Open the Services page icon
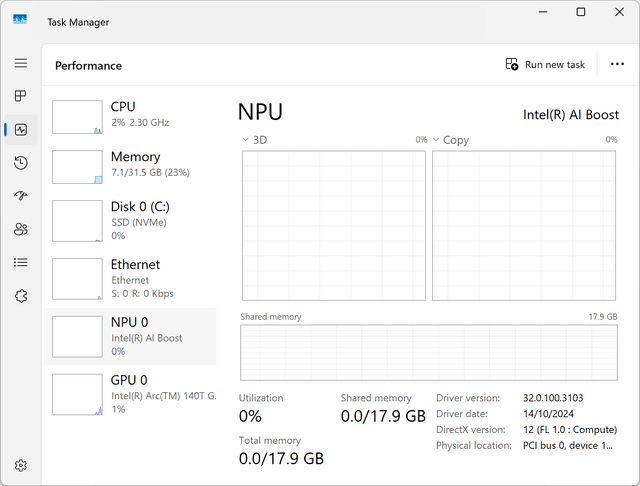640x486 pixels. click(x=21, y=296)
